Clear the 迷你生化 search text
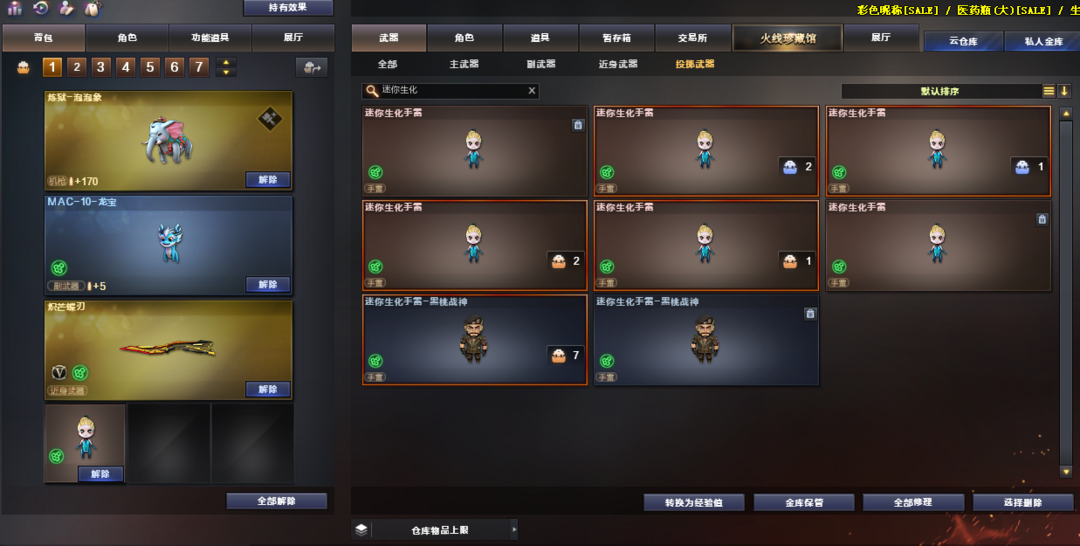Screen dimensions: 1080x546 pos(532,91)
